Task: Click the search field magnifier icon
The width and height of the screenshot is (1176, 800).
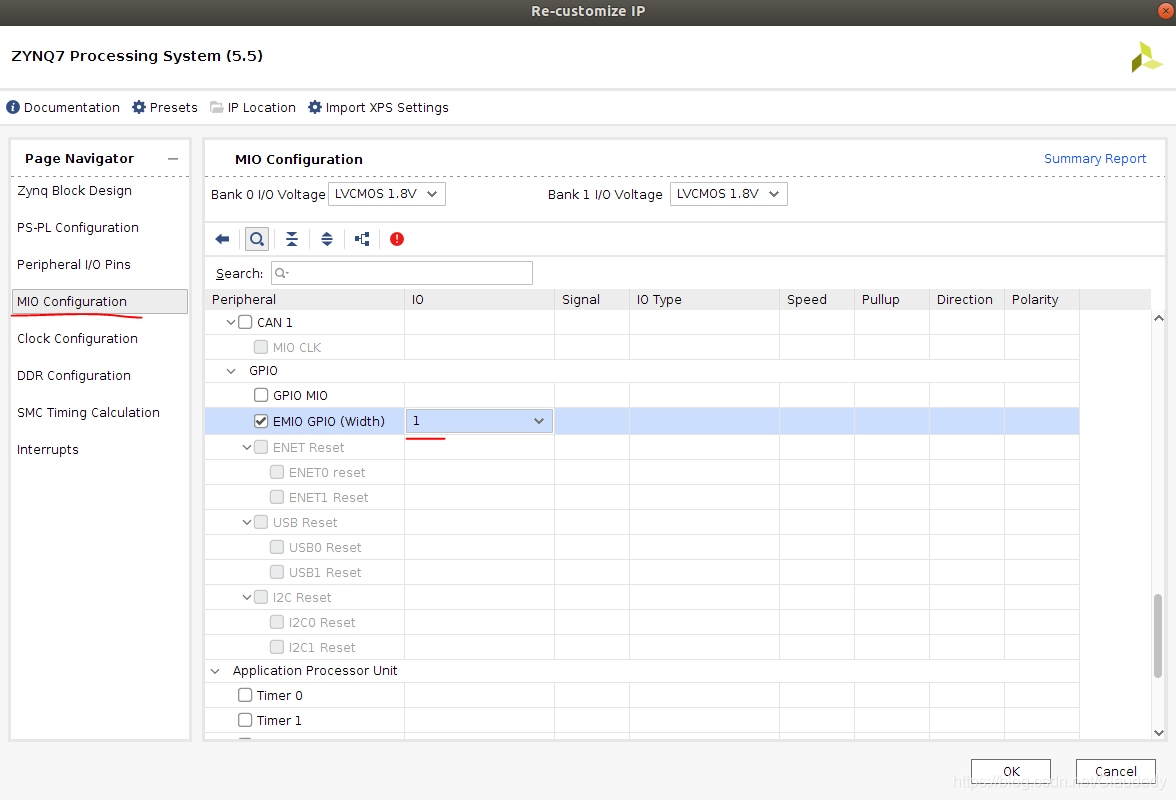Action: coord(281,273)
